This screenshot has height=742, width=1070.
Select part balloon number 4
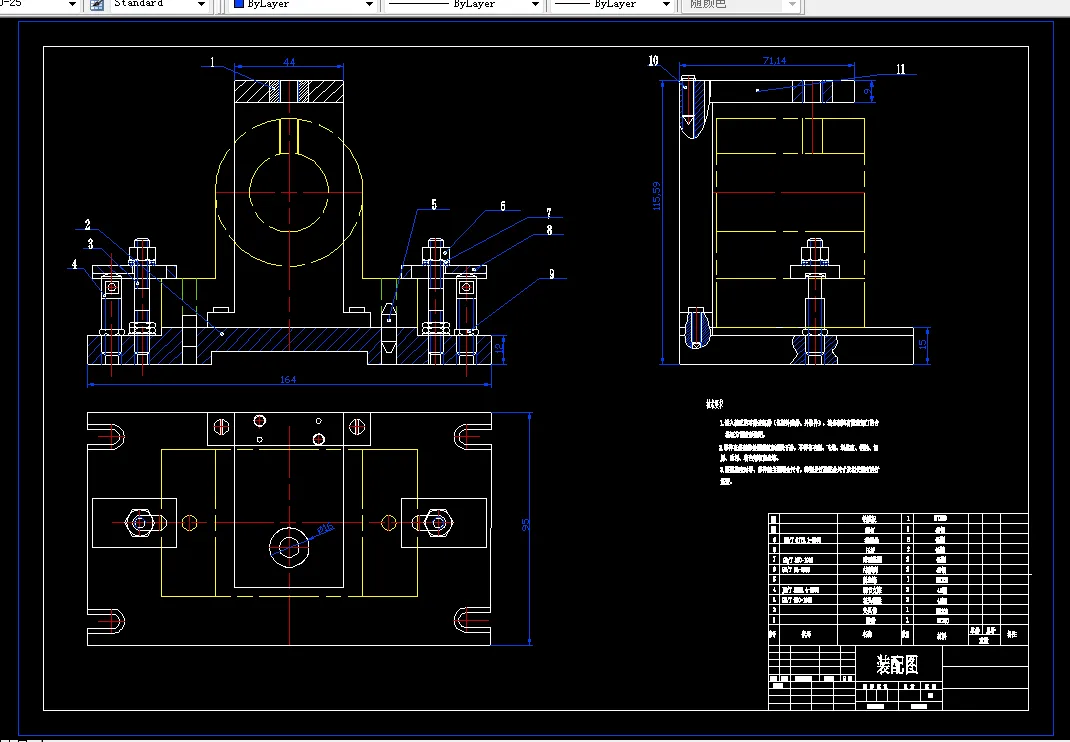point(74,264)
